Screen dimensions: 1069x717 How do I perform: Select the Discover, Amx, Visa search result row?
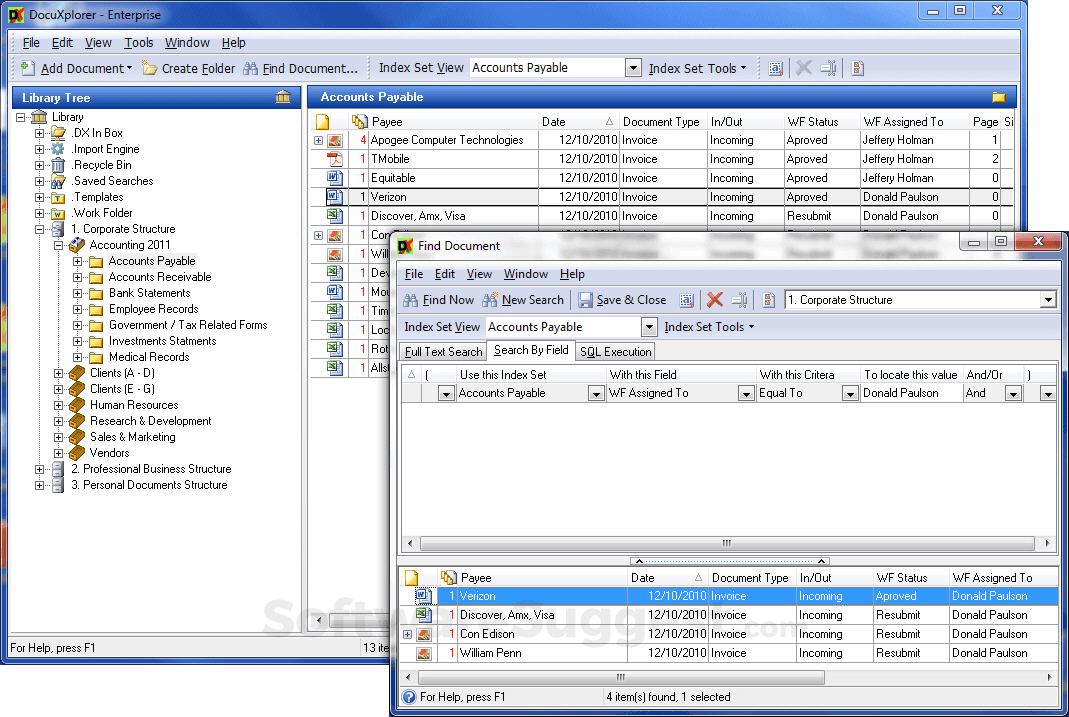(x=507, y=615)
